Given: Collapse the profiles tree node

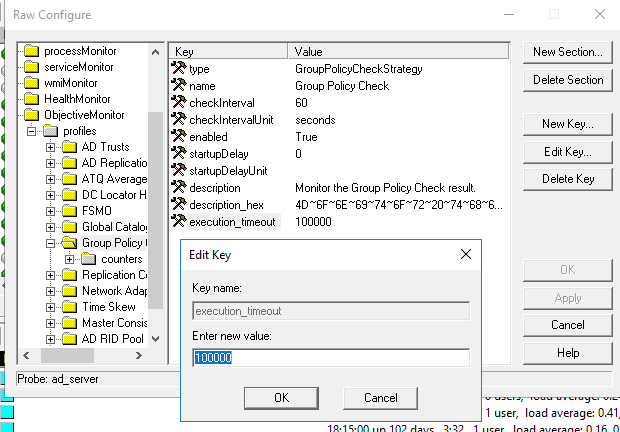Looking at the screenshot, I should pyautogui.click(x=33, y=131).
